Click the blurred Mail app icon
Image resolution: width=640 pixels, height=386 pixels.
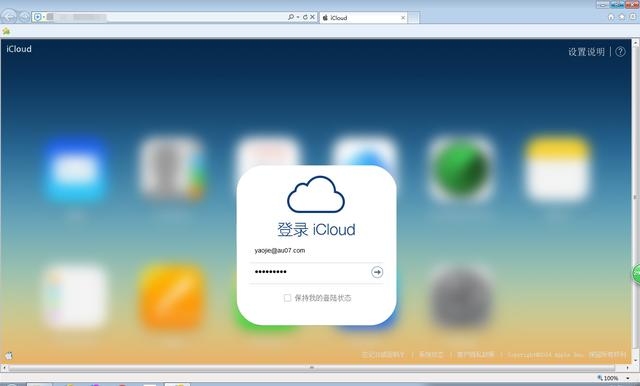(75, 169)
